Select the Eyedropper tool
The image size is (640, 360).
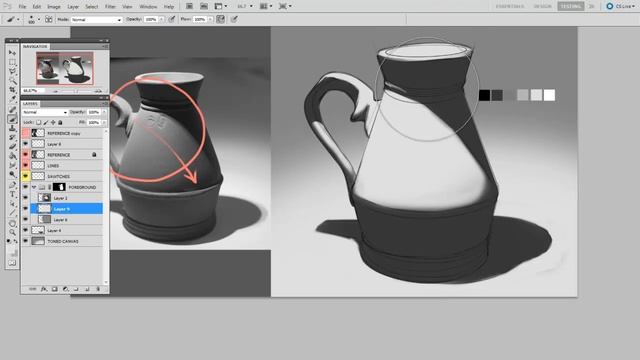[12, 99]
